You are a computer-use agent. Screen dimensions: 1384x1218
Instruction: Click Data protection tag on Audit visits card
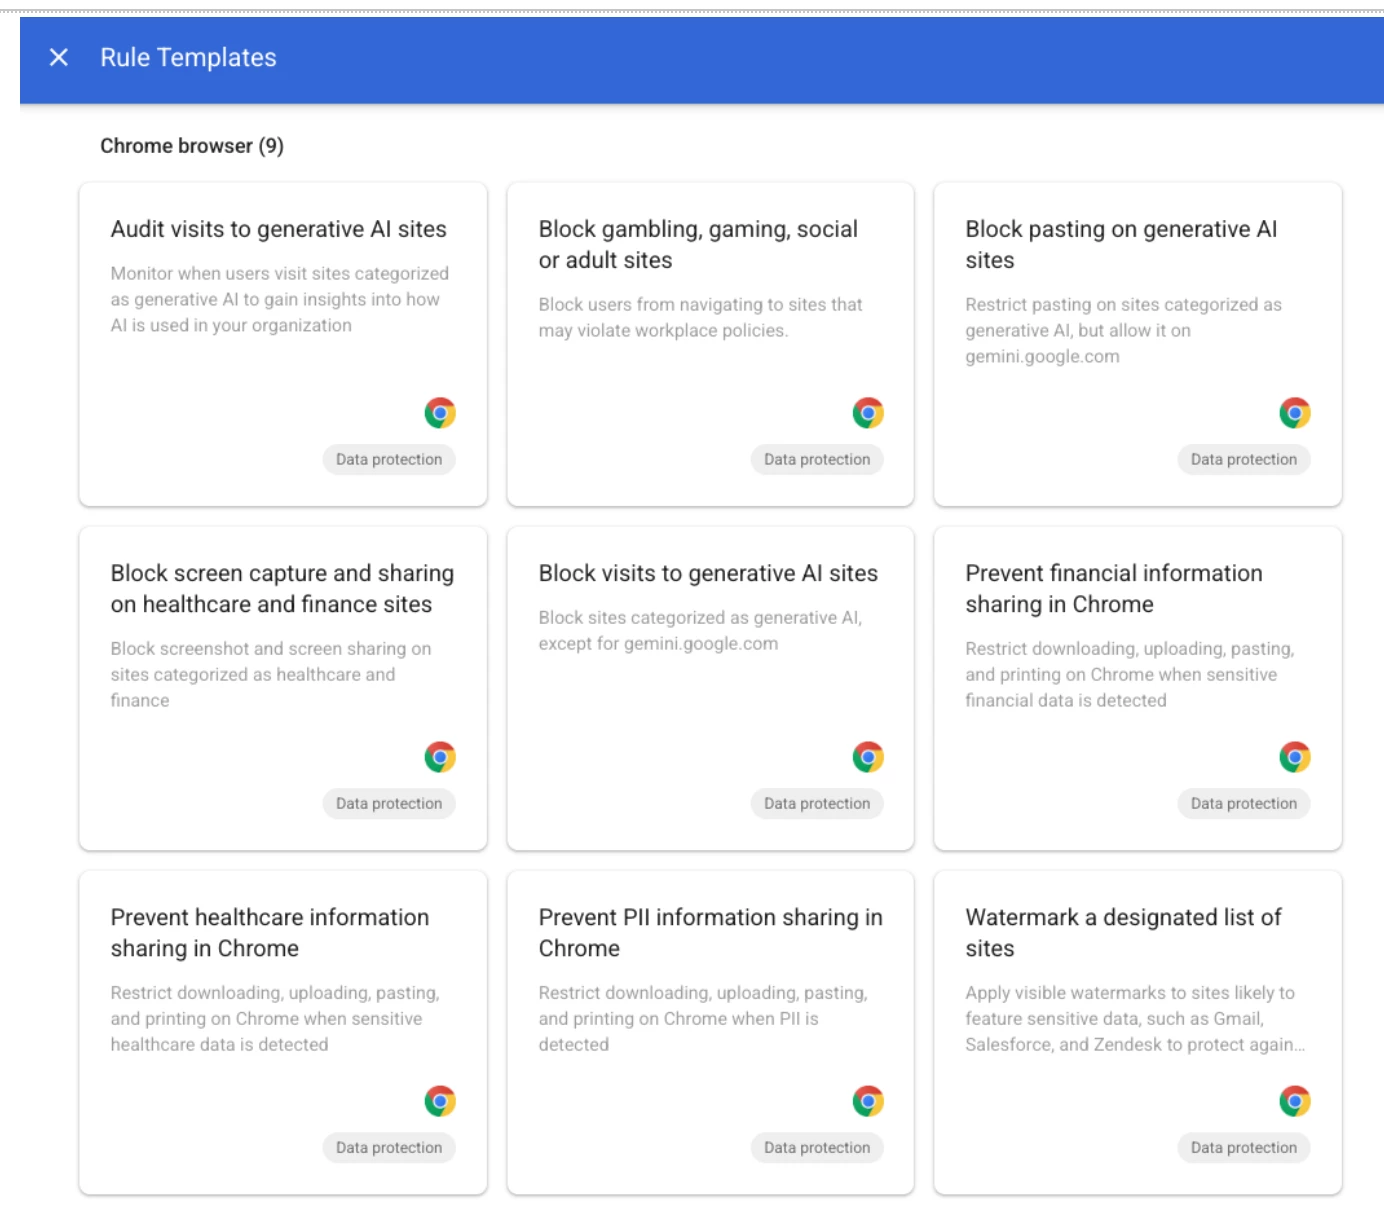(389, 459)
